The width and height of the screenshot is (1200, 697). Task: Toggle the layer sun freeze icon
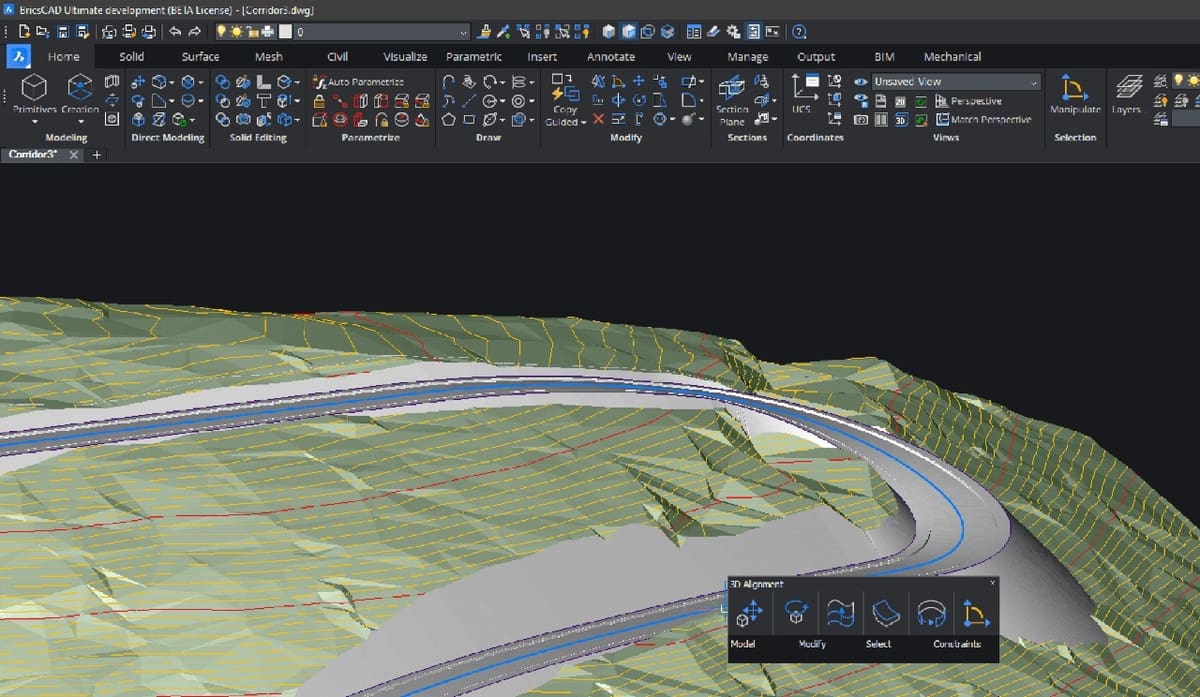point(238,32)
